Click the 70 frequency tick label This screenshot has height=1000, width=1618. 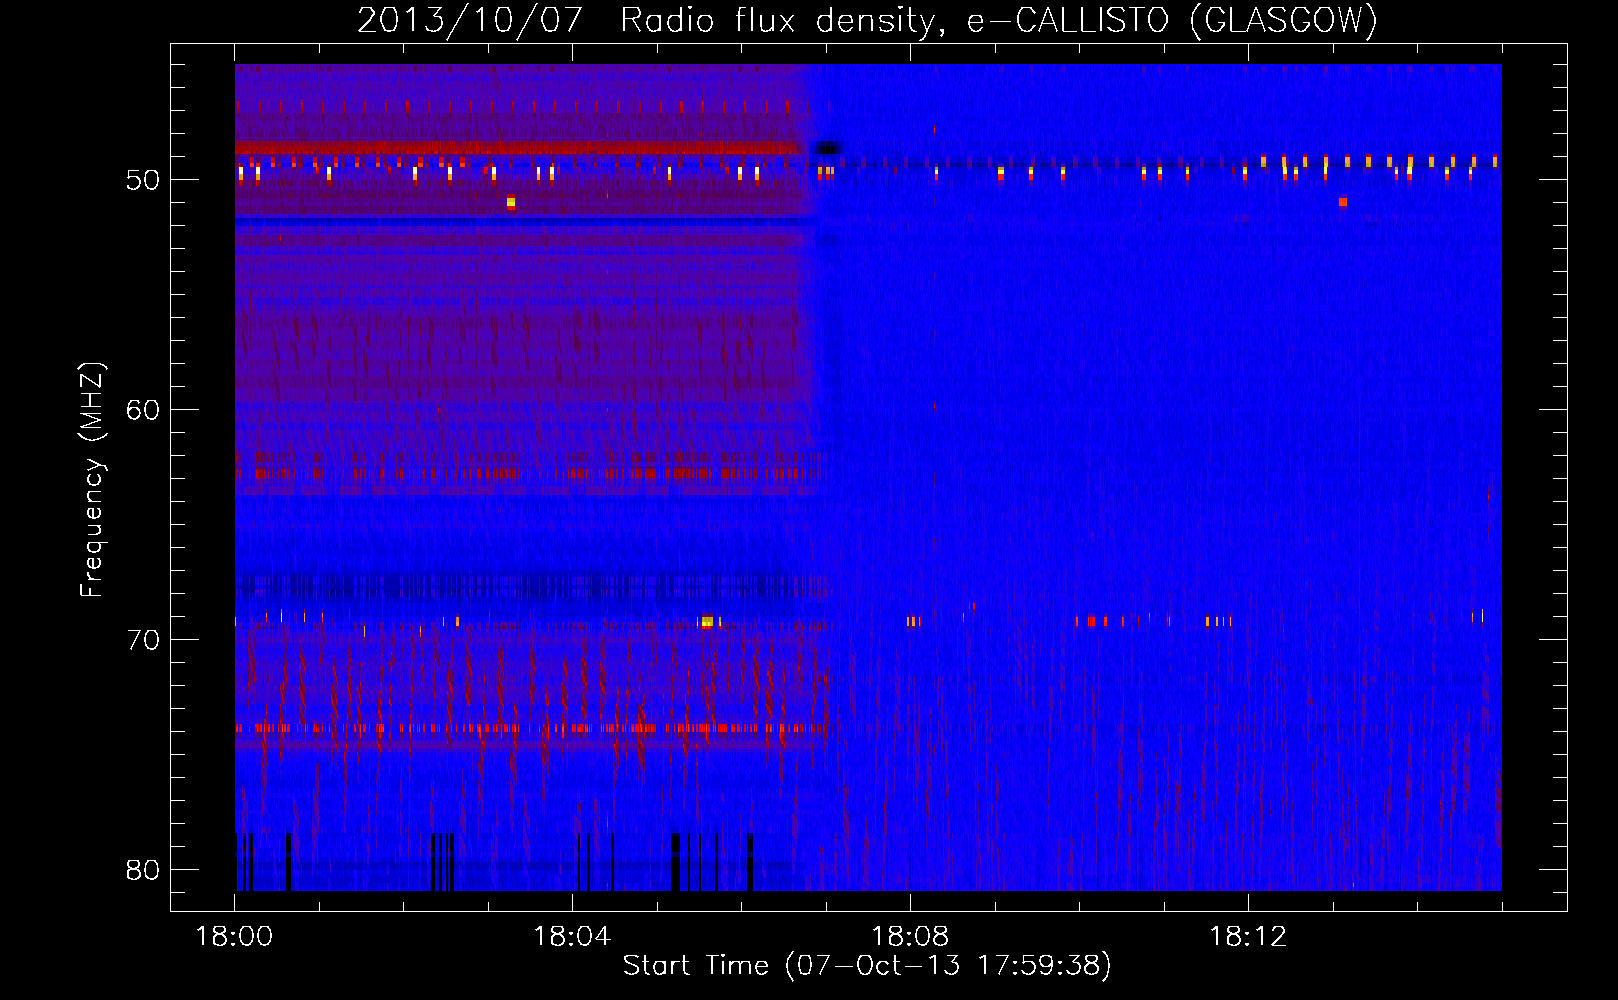pyautogui.click(x=143, y=640)
